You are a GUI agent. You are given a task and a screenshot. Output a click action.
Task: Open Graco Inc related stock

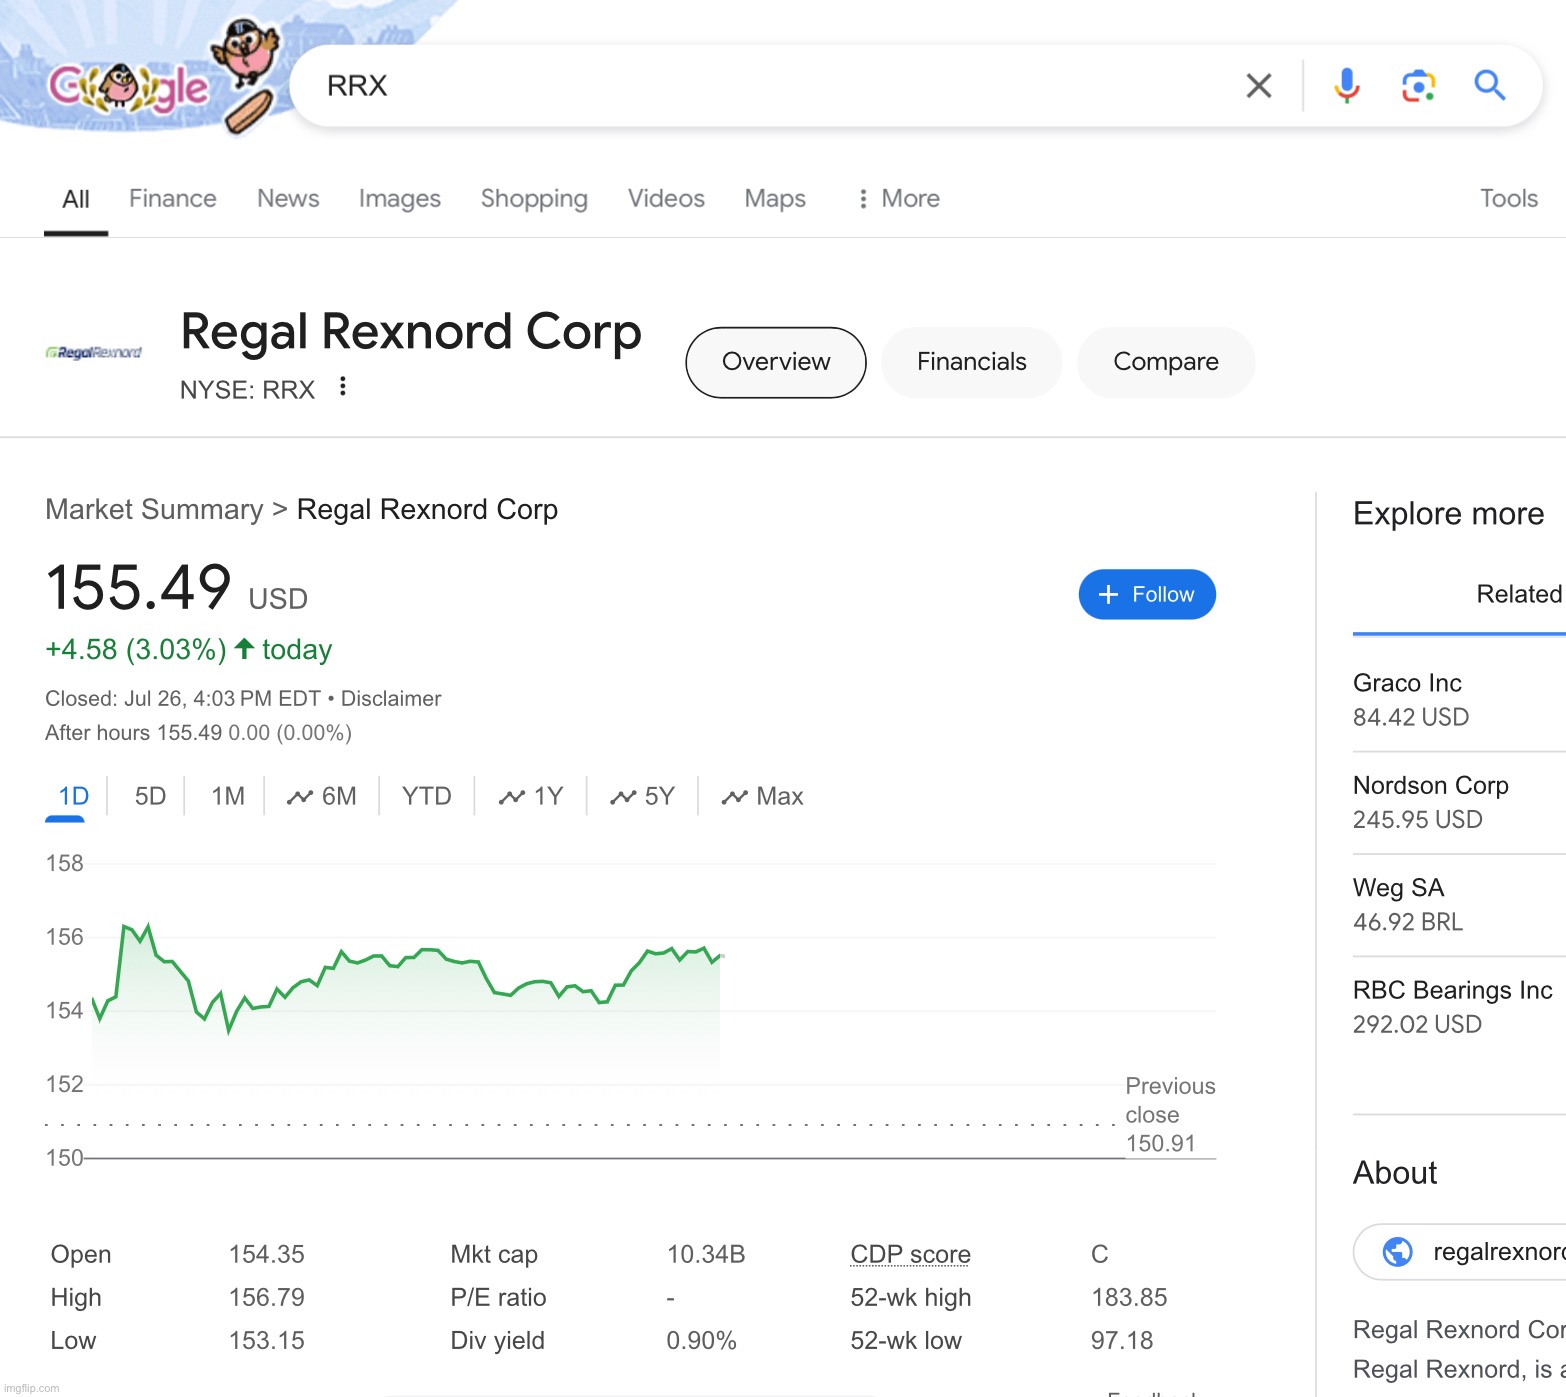pos(1459,700)
